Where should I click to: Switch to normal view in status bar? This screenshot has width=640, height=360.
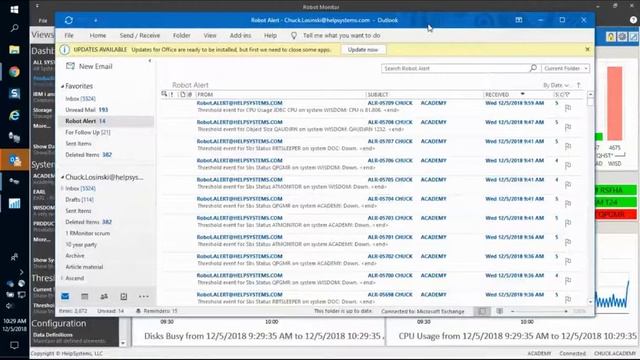(482, 311)
